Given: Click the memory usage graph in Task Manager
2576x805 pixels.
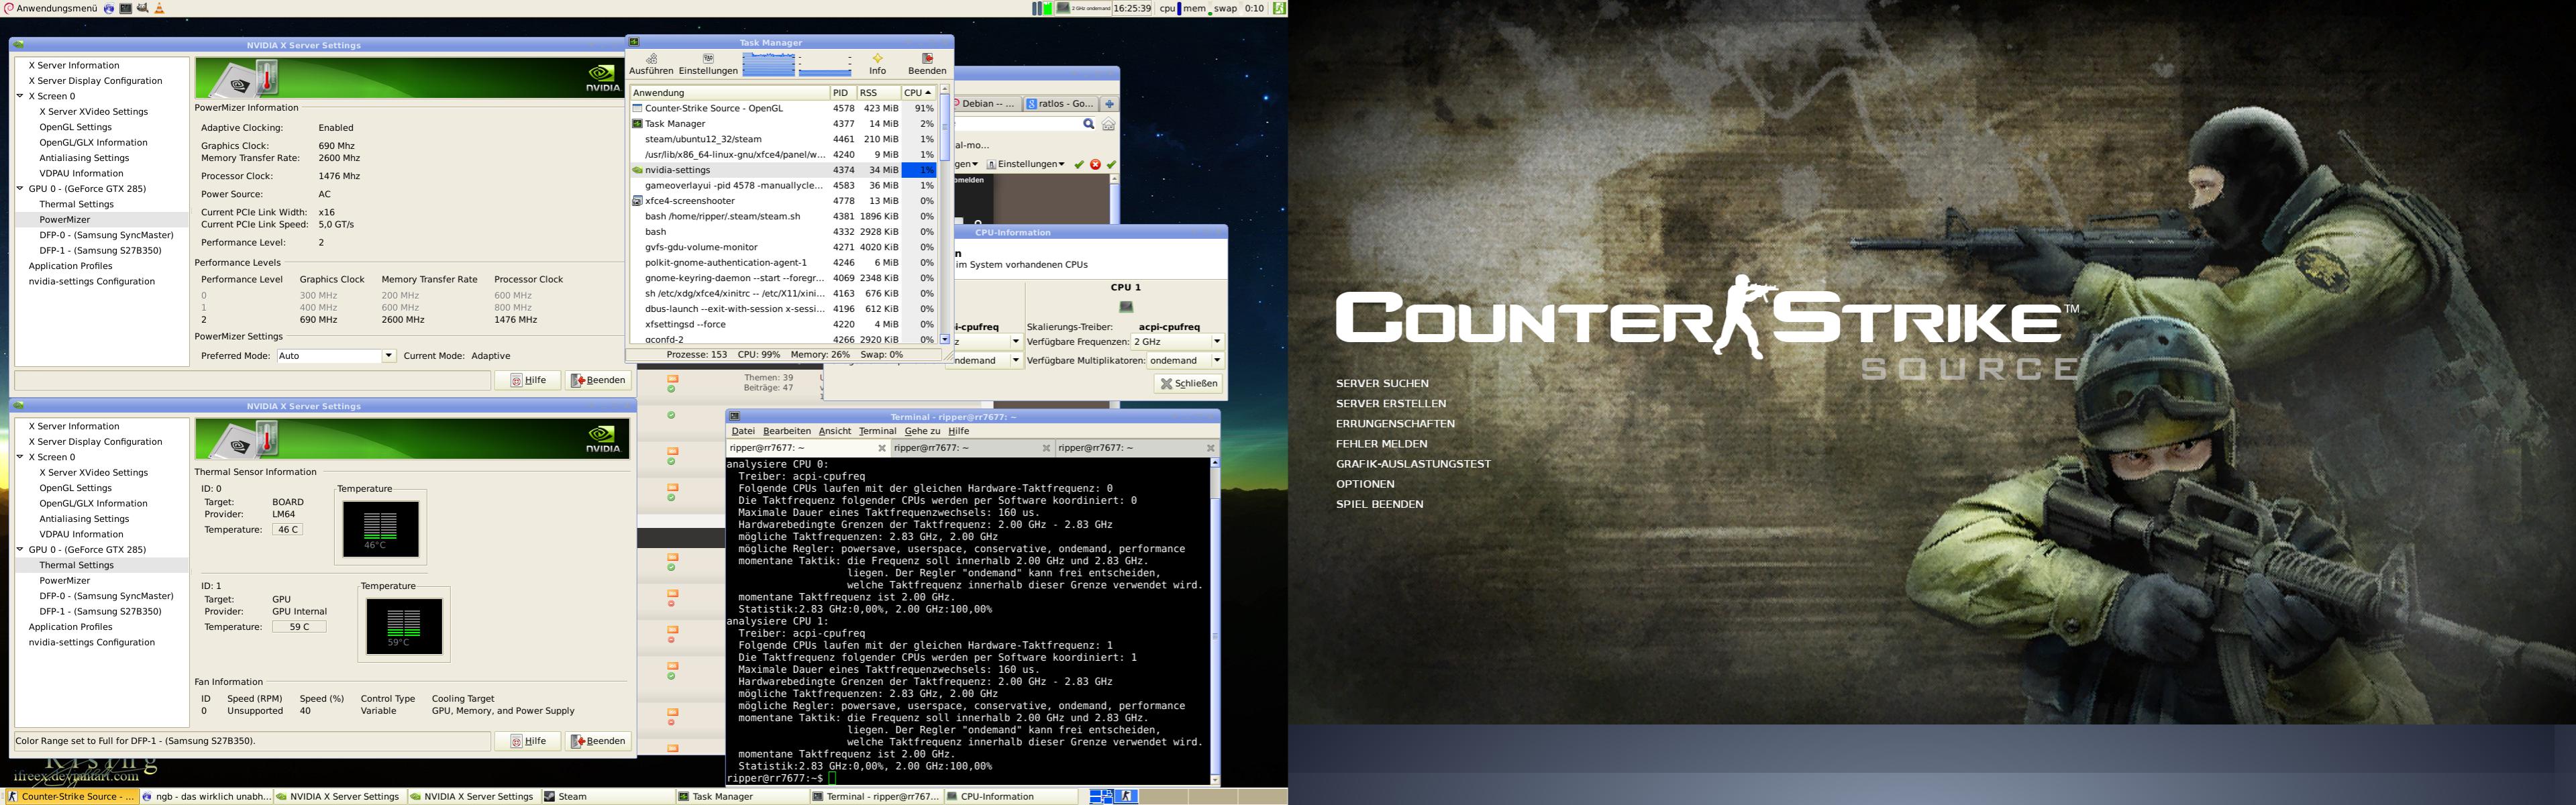Looking at the screenshot, I should [x=825, y=65].
